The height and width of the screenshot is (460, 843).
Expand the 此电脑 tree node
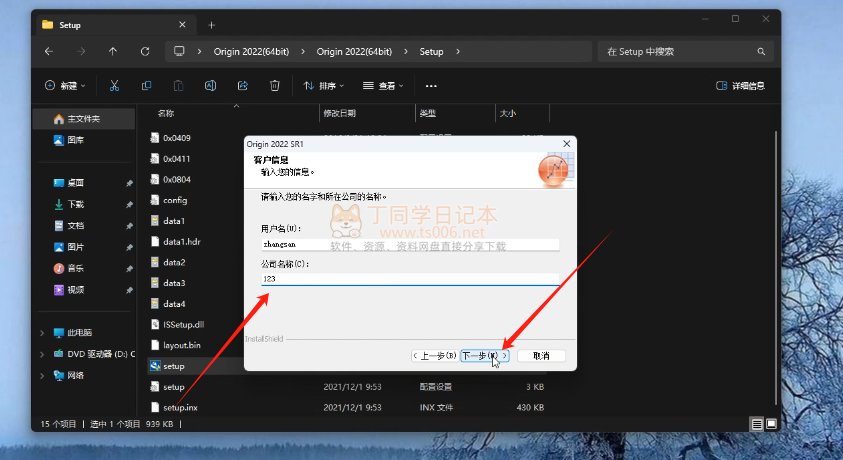pyautogui.click(x=41, y=332)
